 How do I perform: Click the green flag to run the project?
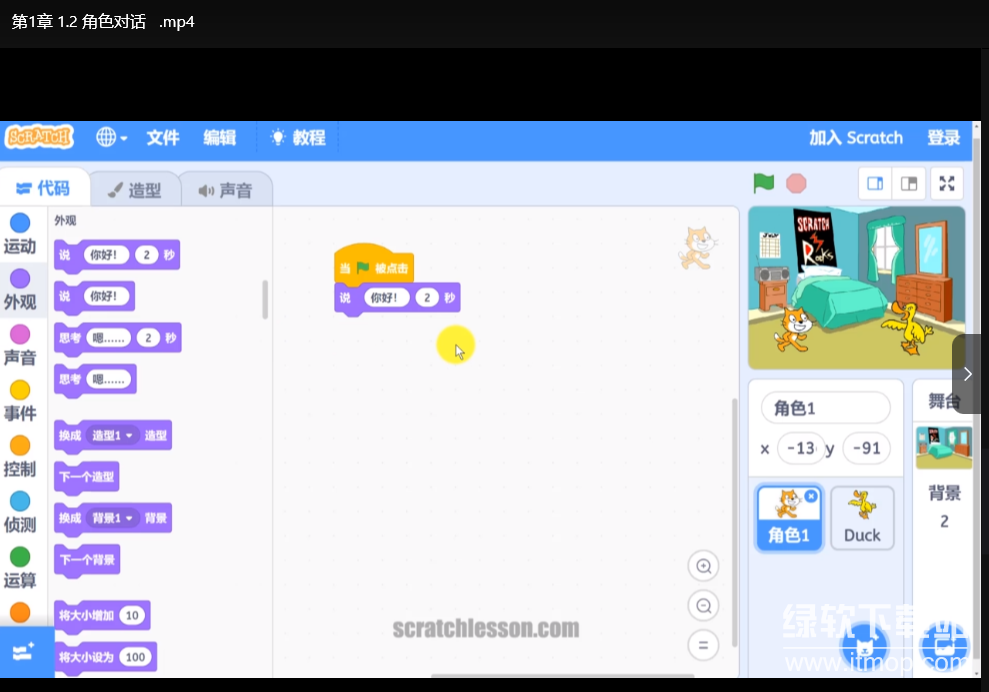[x=764, y=183]
